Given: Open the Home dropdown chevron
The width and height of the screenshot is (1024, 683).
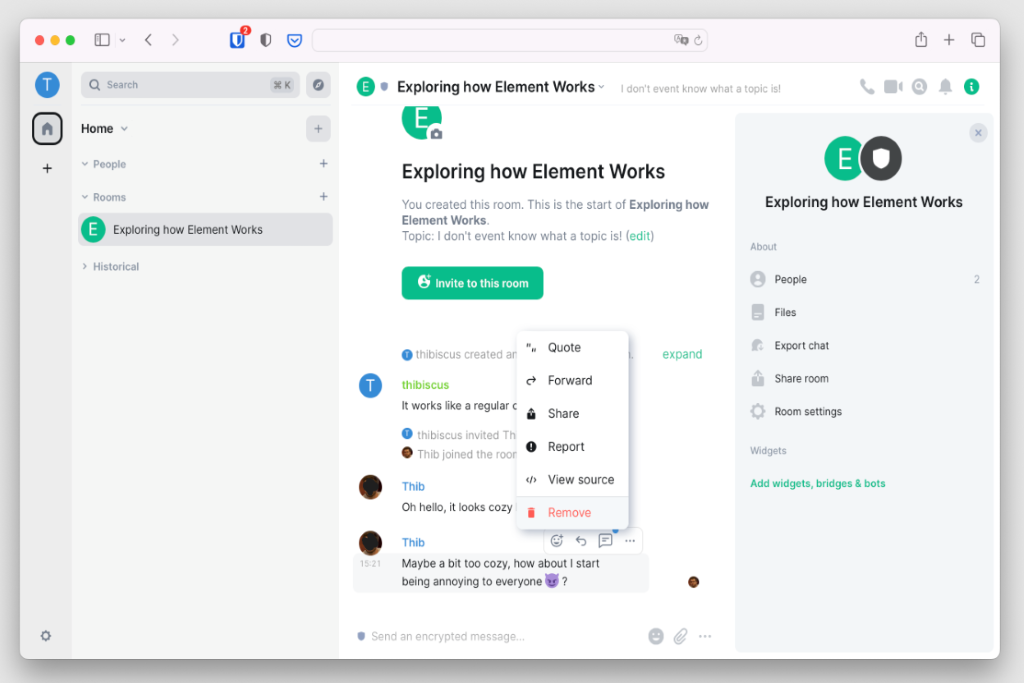Looking at the screenshot, I should pos(124,129).
